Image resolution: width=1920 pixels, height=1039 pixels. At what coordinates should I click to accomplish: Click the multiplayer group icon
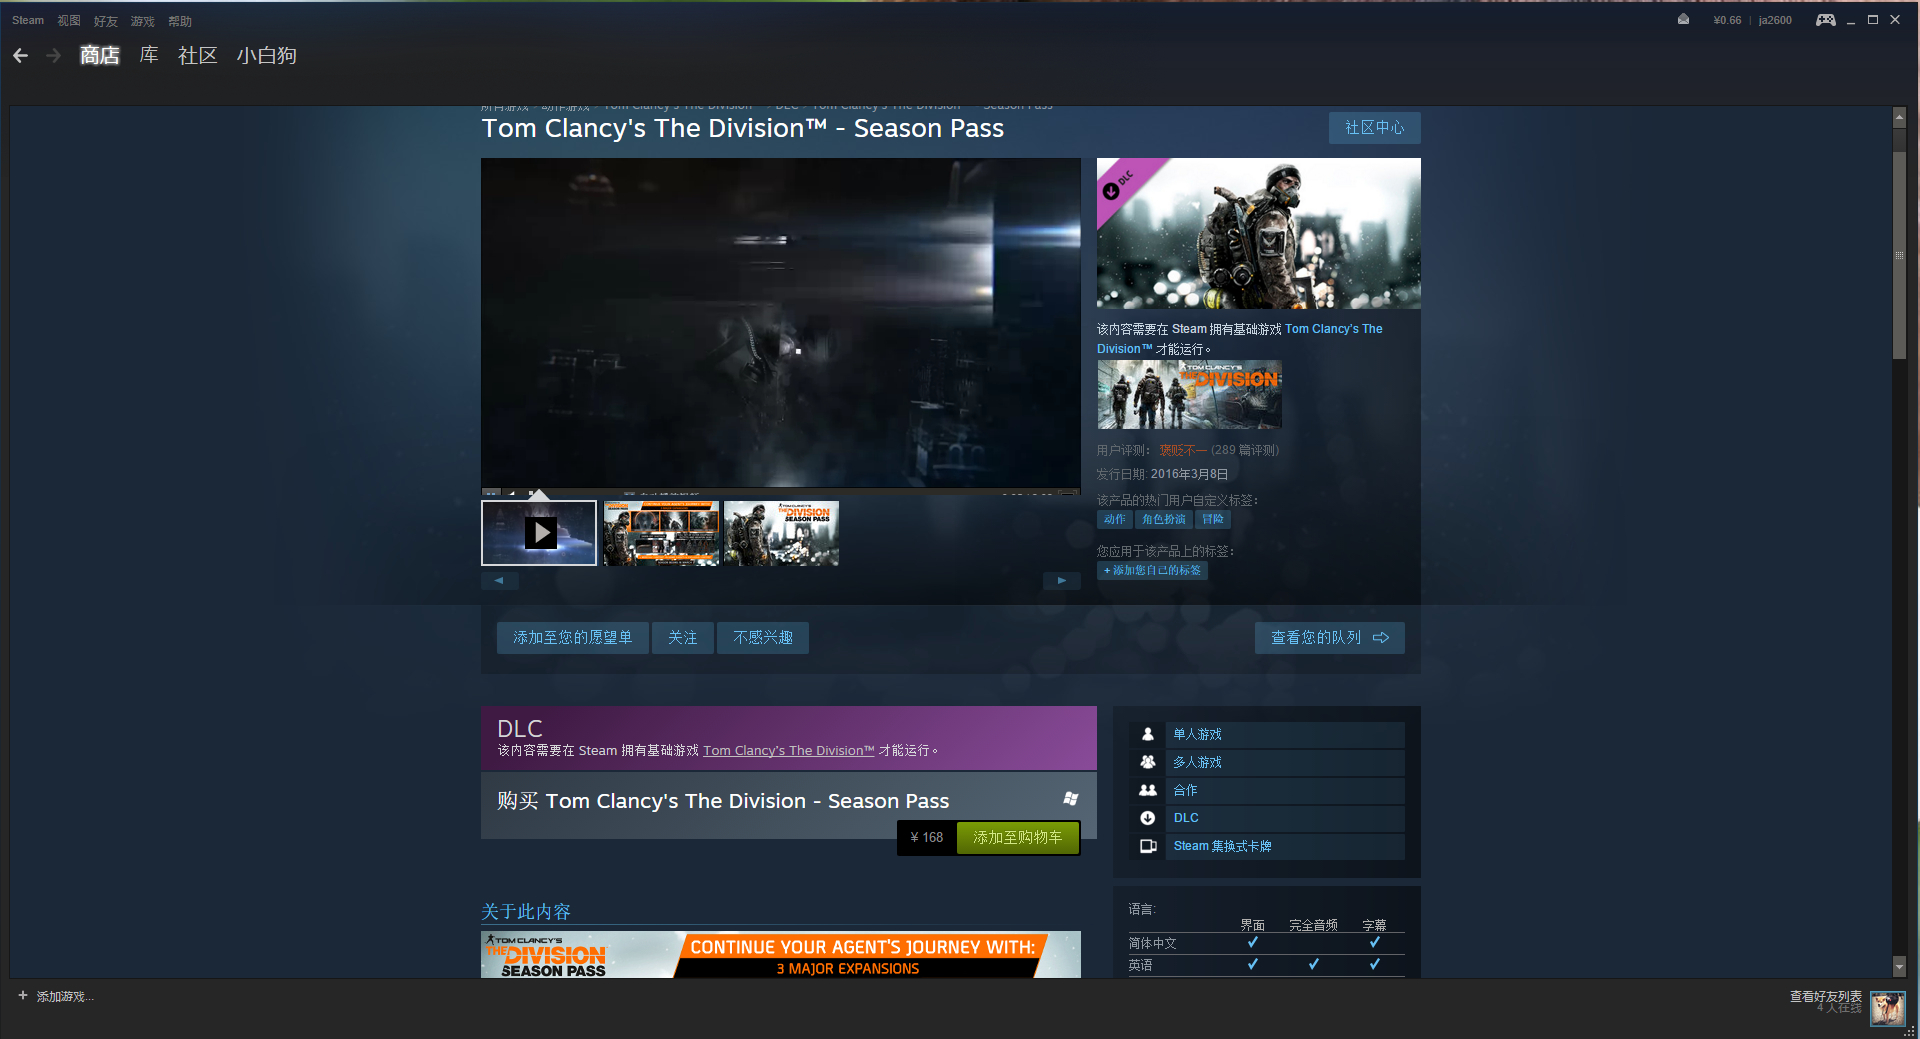(1148, 762)
